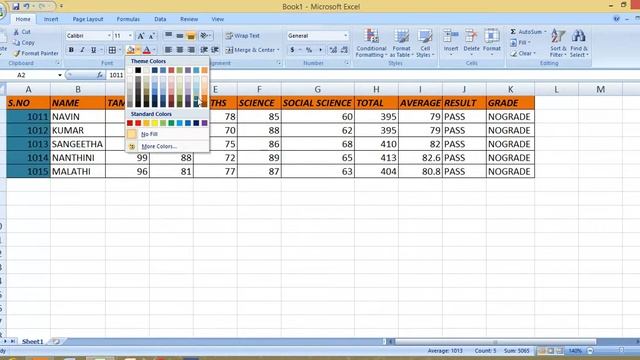The height and width of the screenshot is (360, 640).
Task: Switch to the Data tab
Action: click(x=160, y=19)
